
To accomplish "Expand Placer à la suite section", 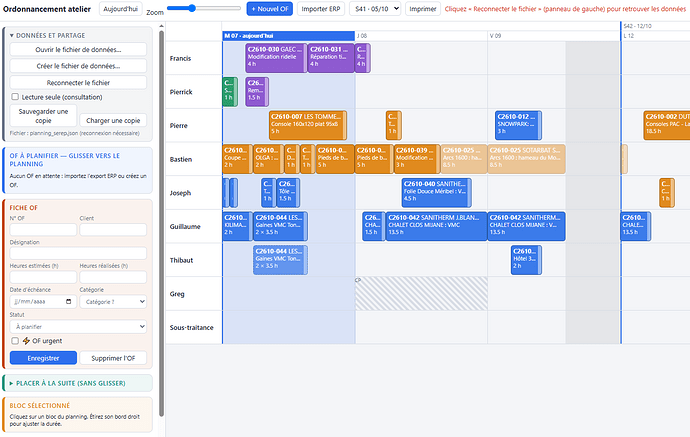I will coord(67,383).
